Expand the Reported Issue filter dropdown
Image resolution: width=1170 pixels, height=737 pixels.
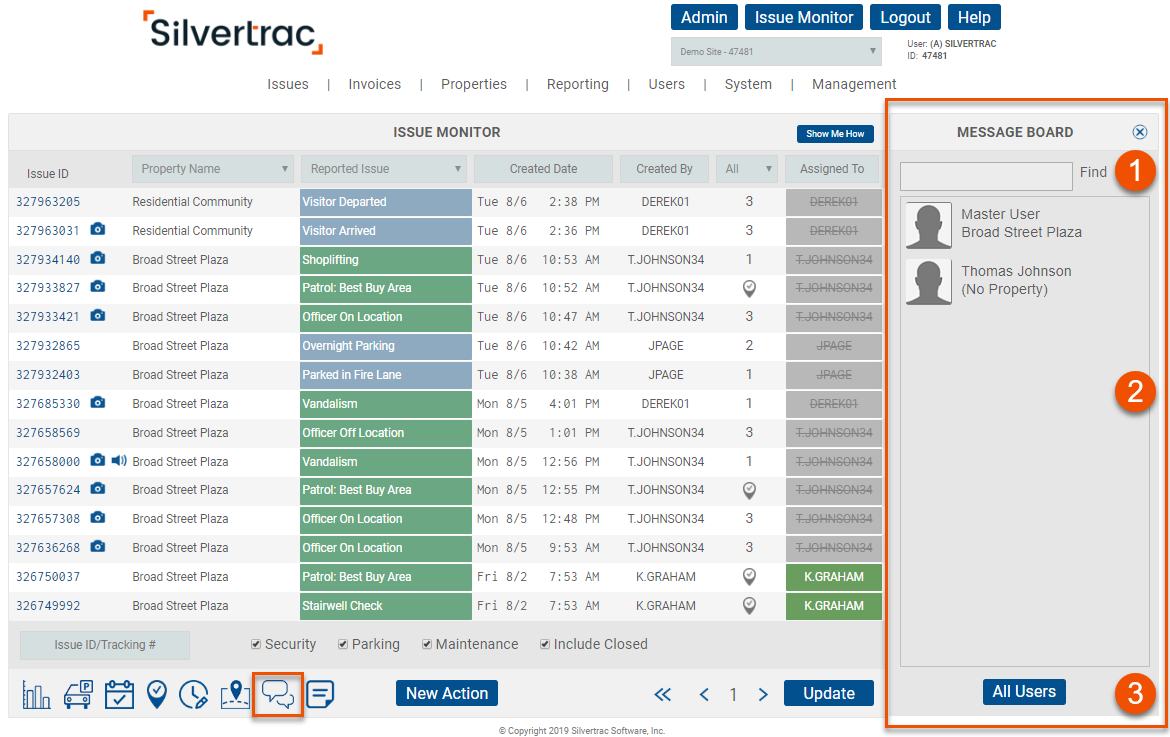pos(384,169)
